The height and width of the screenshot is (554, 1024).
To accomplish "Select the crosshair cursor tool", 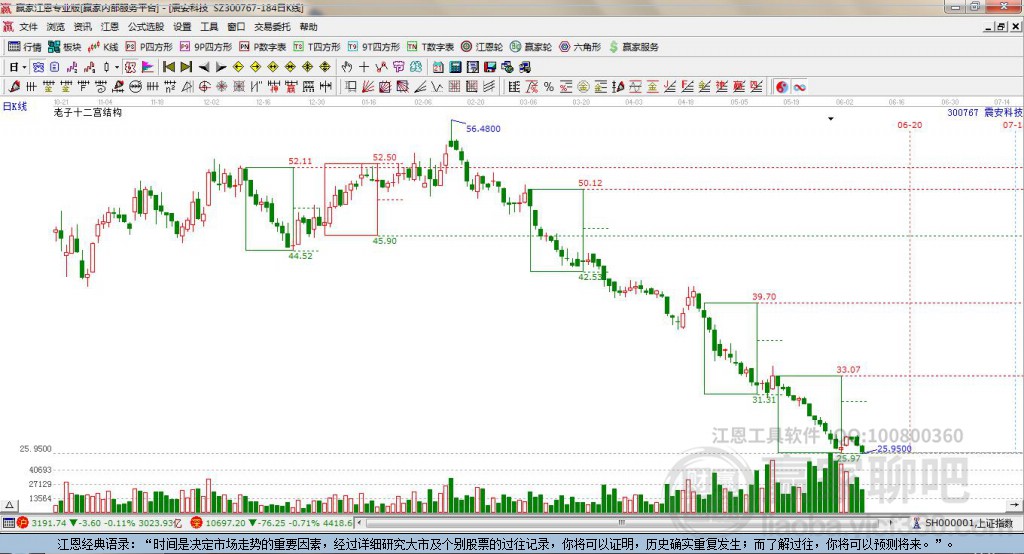I will (x=364, y=67).
